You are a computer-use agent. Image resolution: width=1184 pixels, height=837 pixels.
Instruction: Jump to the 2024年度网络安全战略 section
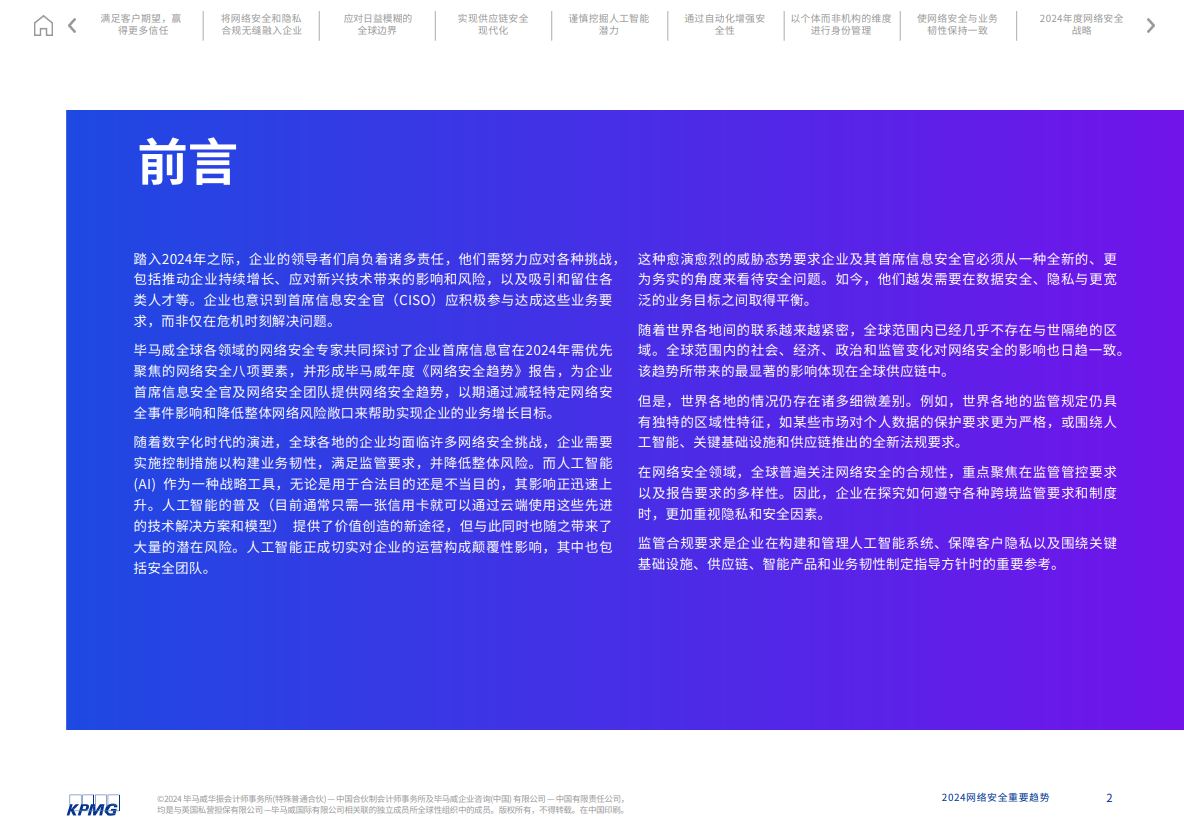[x=1080, y=24]
